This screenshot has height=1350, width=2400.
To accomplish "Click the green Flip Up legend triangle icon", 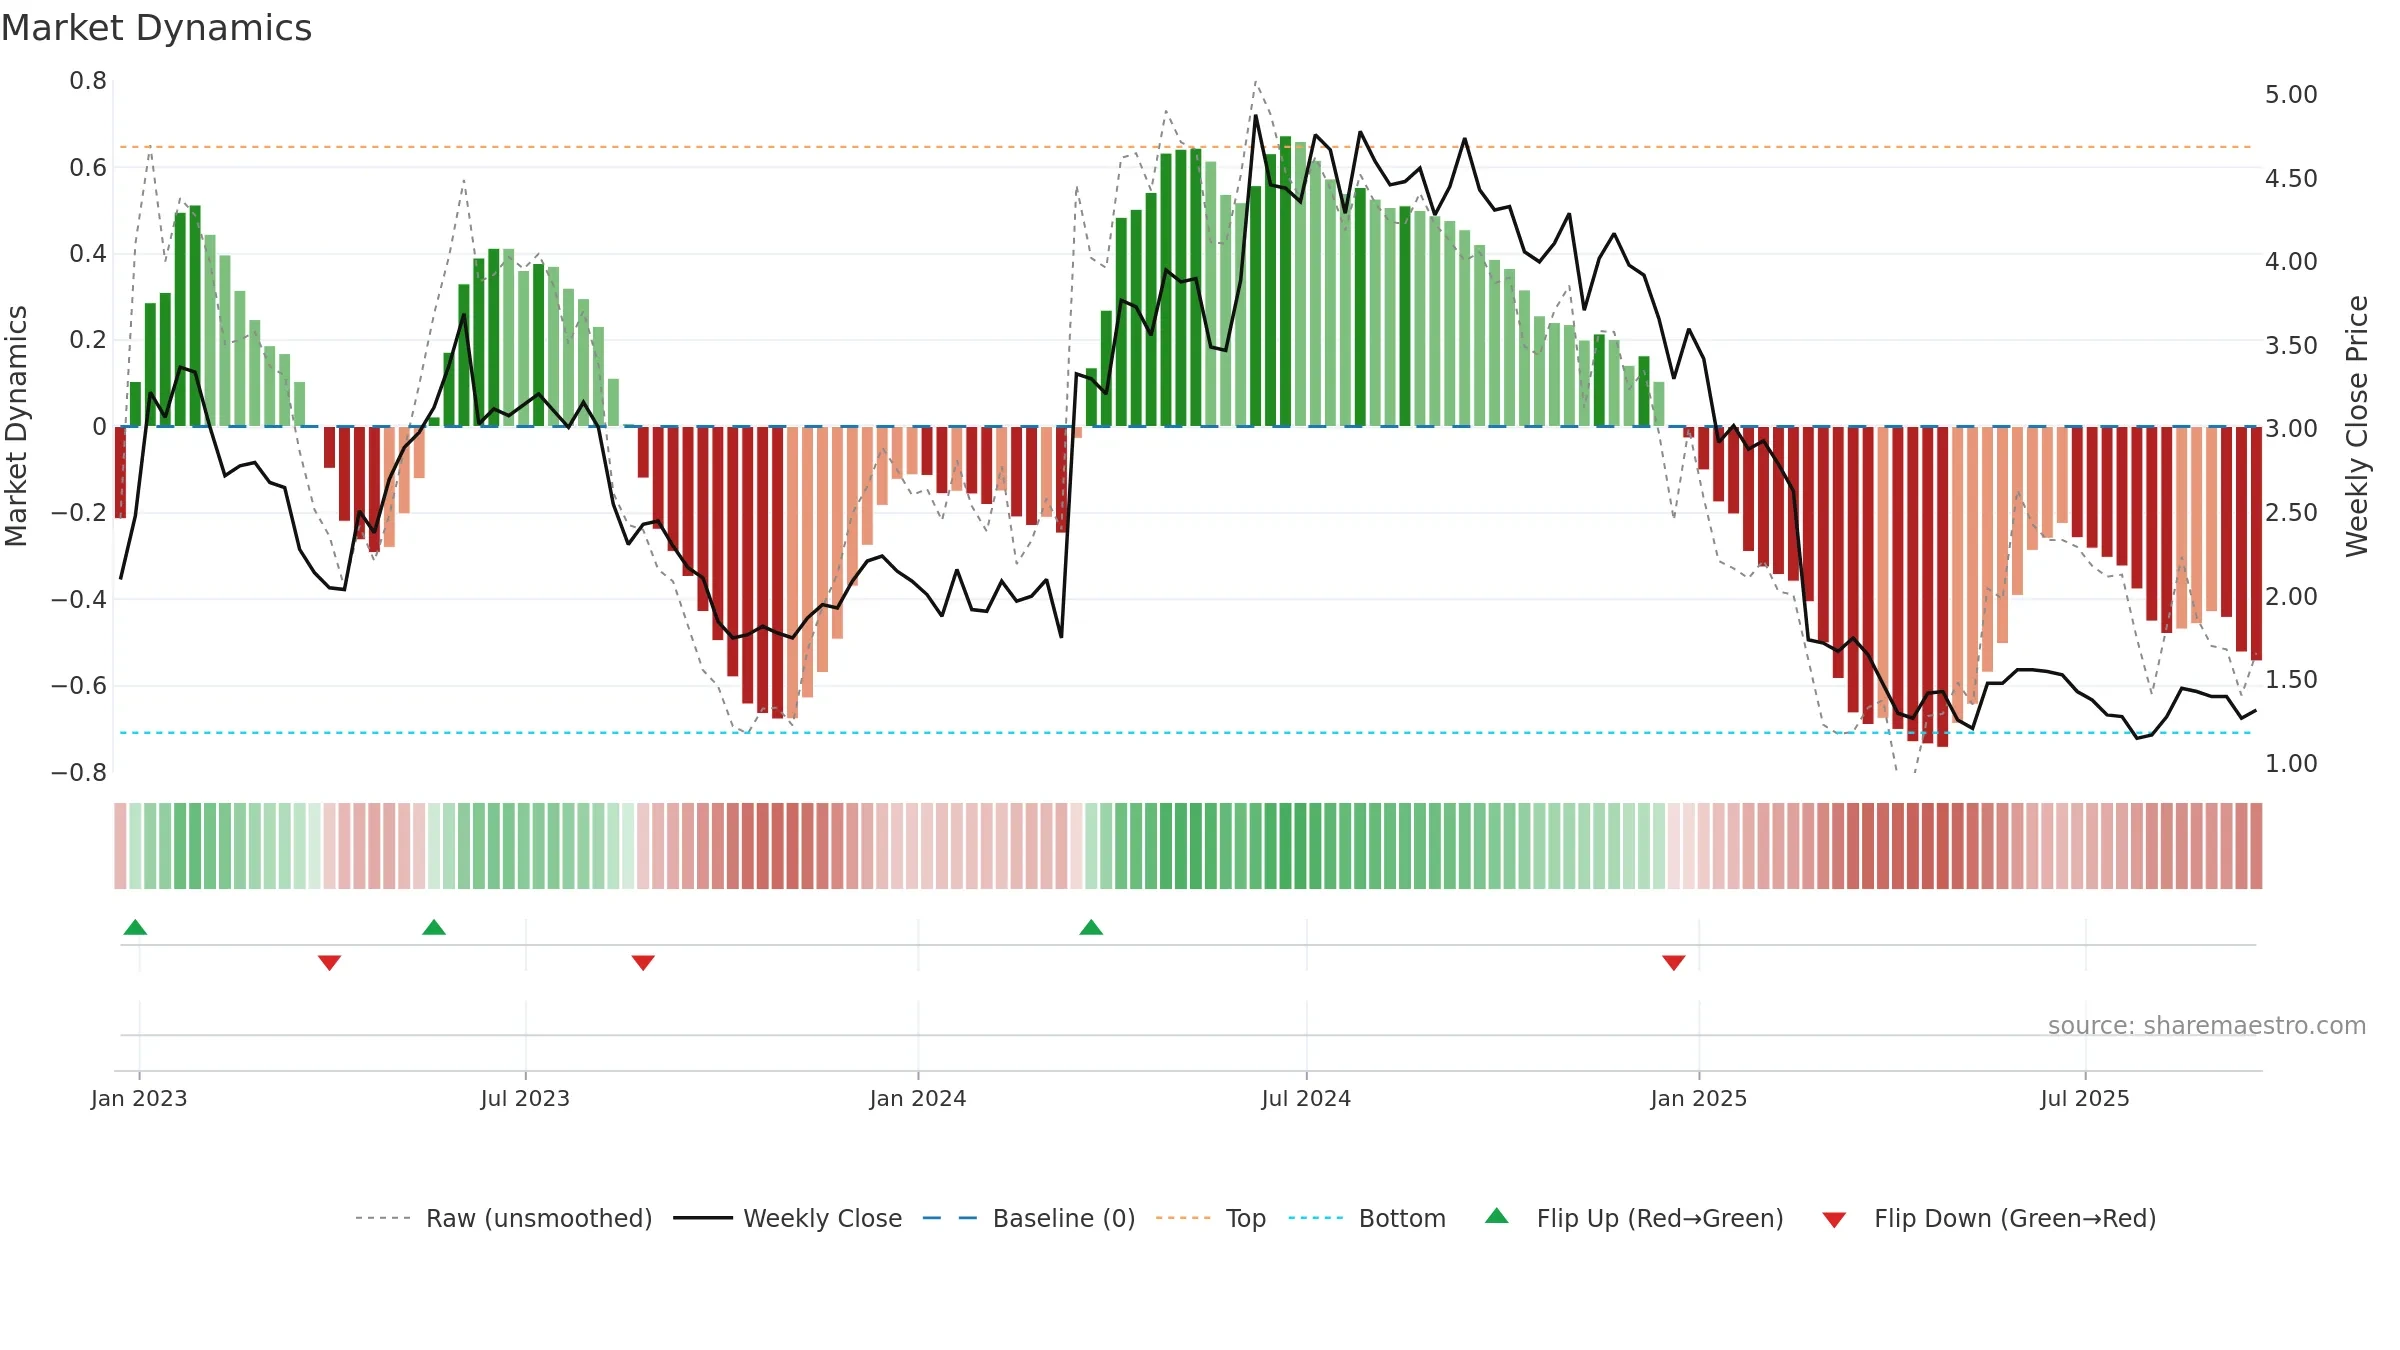I will click(x=1497, y=1216).
